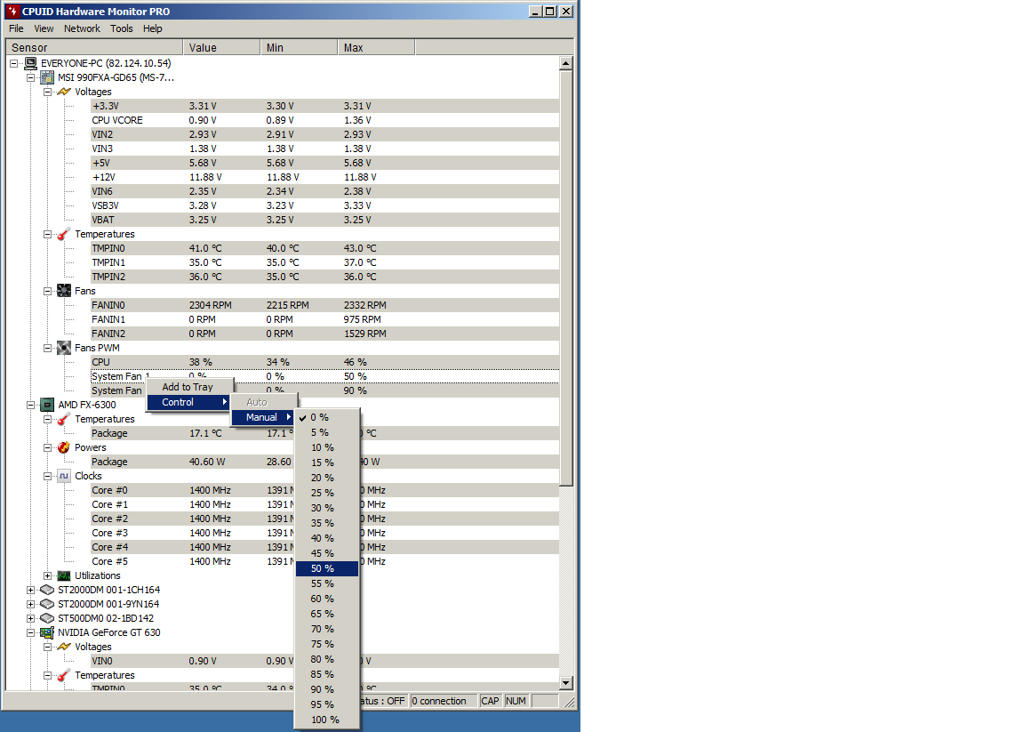The width and height of the screenshot is (1024, 732).
Task: Click the Clocks waveform icon
Action: tap(64, 476)
